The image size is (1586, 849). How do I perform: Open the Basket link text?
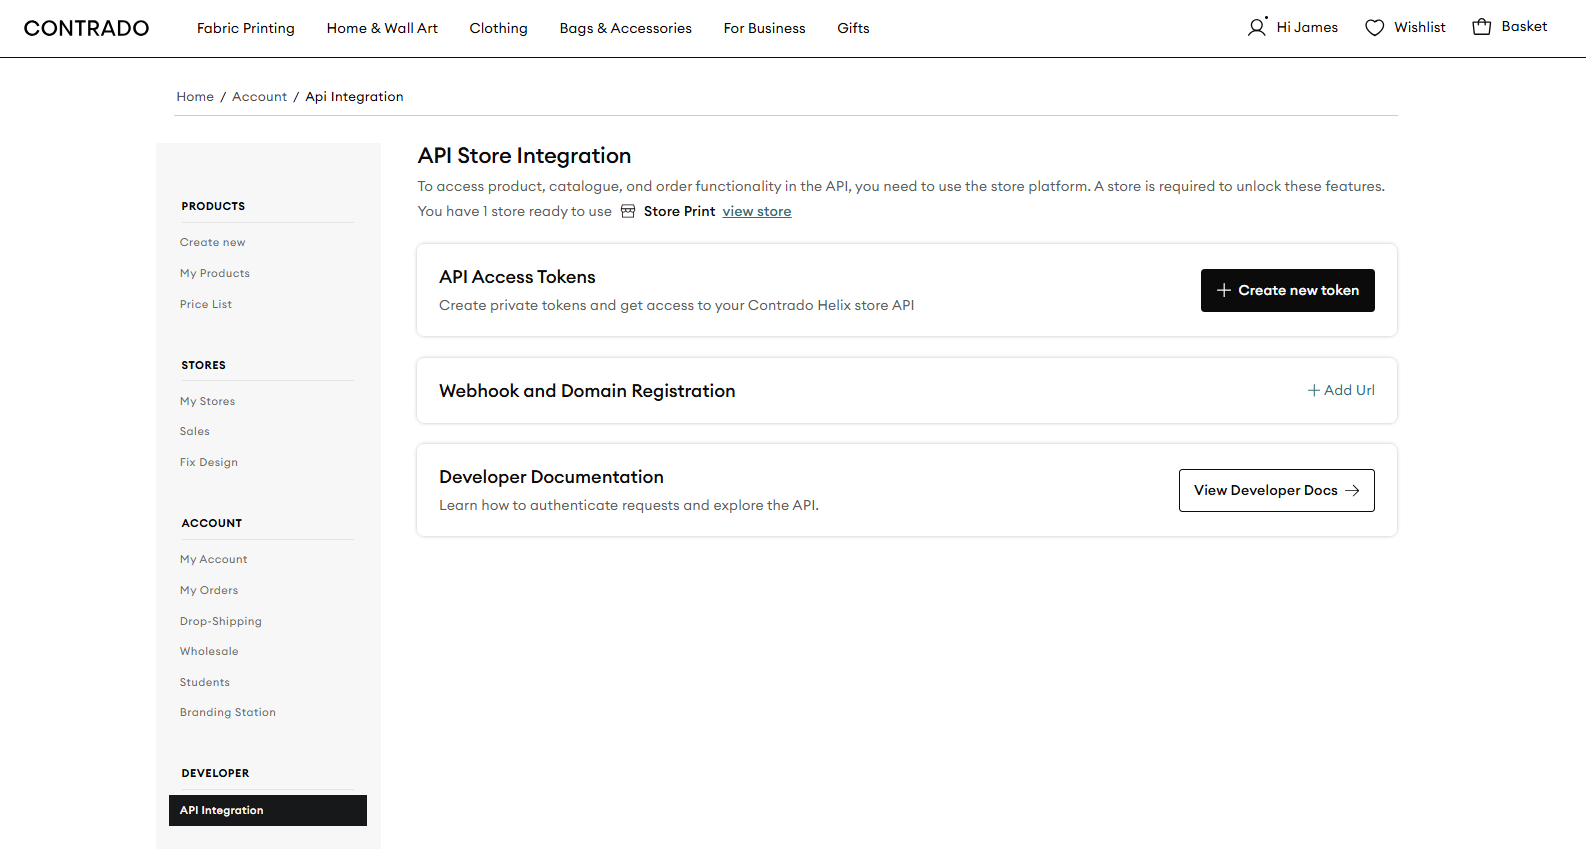point(1524,27)
